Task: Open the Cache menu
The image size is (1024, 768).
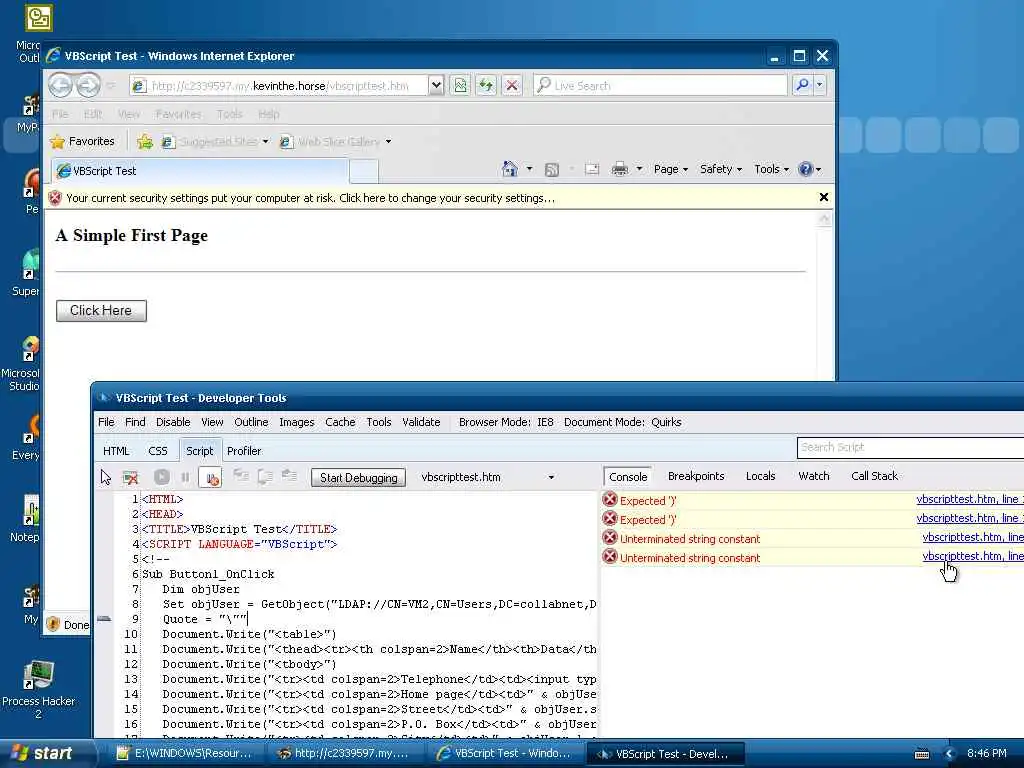Action: coord(340,422)
